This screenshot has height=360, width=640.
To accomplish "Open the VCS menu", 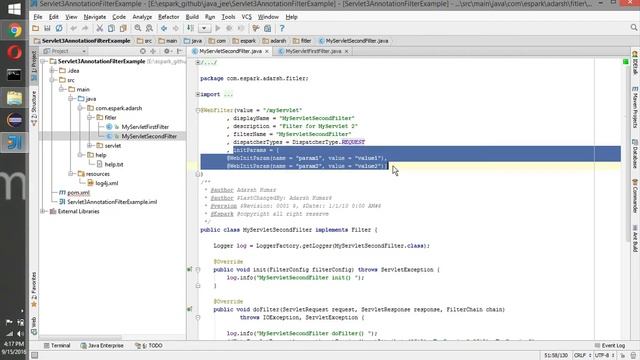I will (x=247, y=17).
